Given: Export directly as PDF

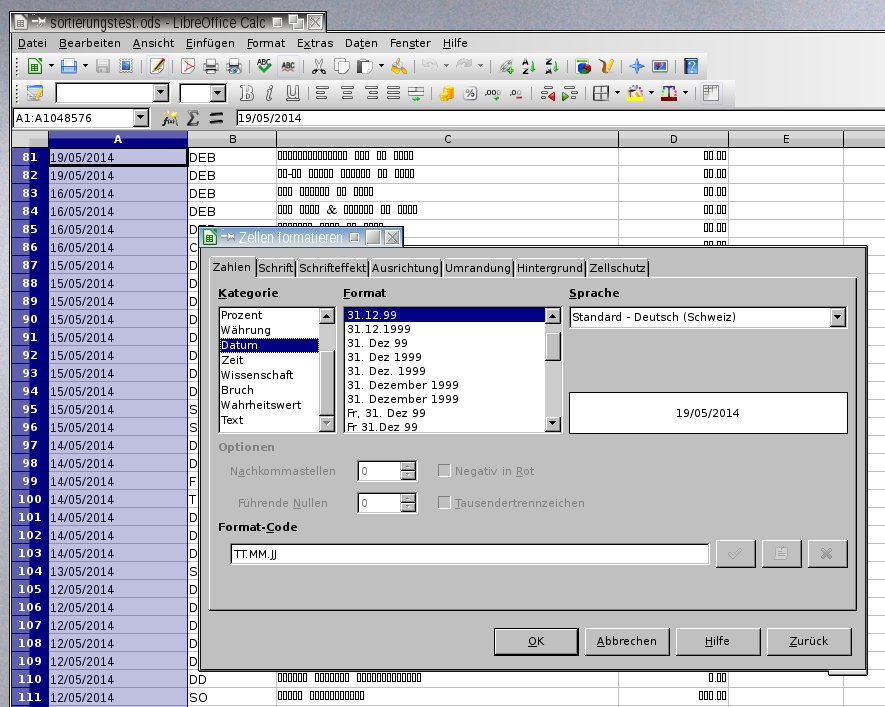Looking at the screenshot, I should click(x=188, y=66).
